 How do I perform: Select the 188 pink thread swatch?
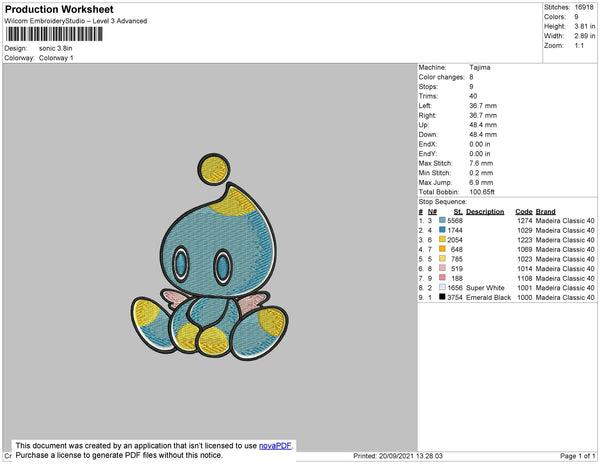(442, 278)
